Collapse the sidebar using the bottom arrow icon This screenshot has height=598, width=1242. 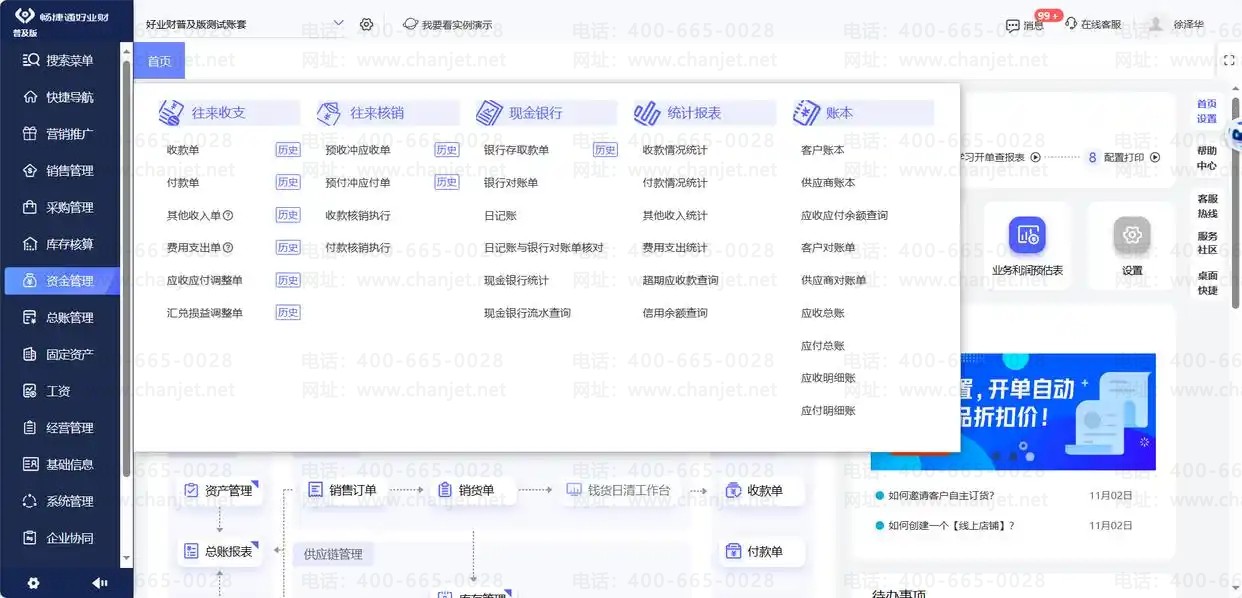pyautogui.click(x=99, y=583)
